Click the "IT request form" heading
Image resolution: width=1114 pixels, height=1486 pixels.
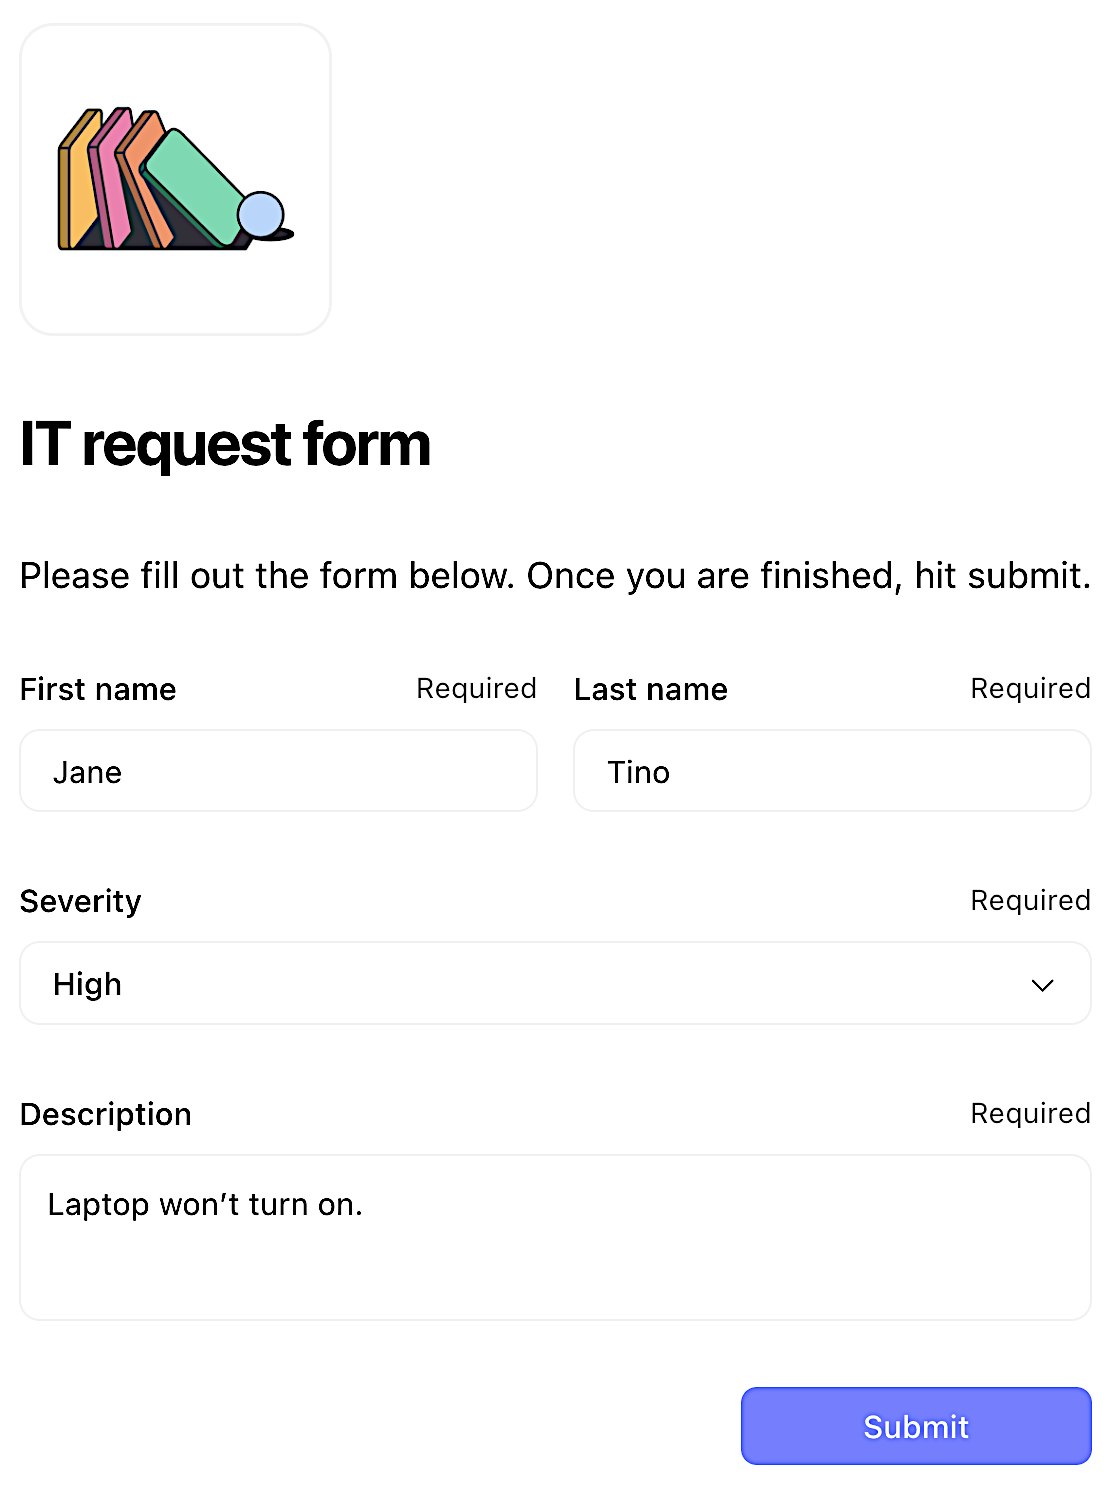click(225, 444)
